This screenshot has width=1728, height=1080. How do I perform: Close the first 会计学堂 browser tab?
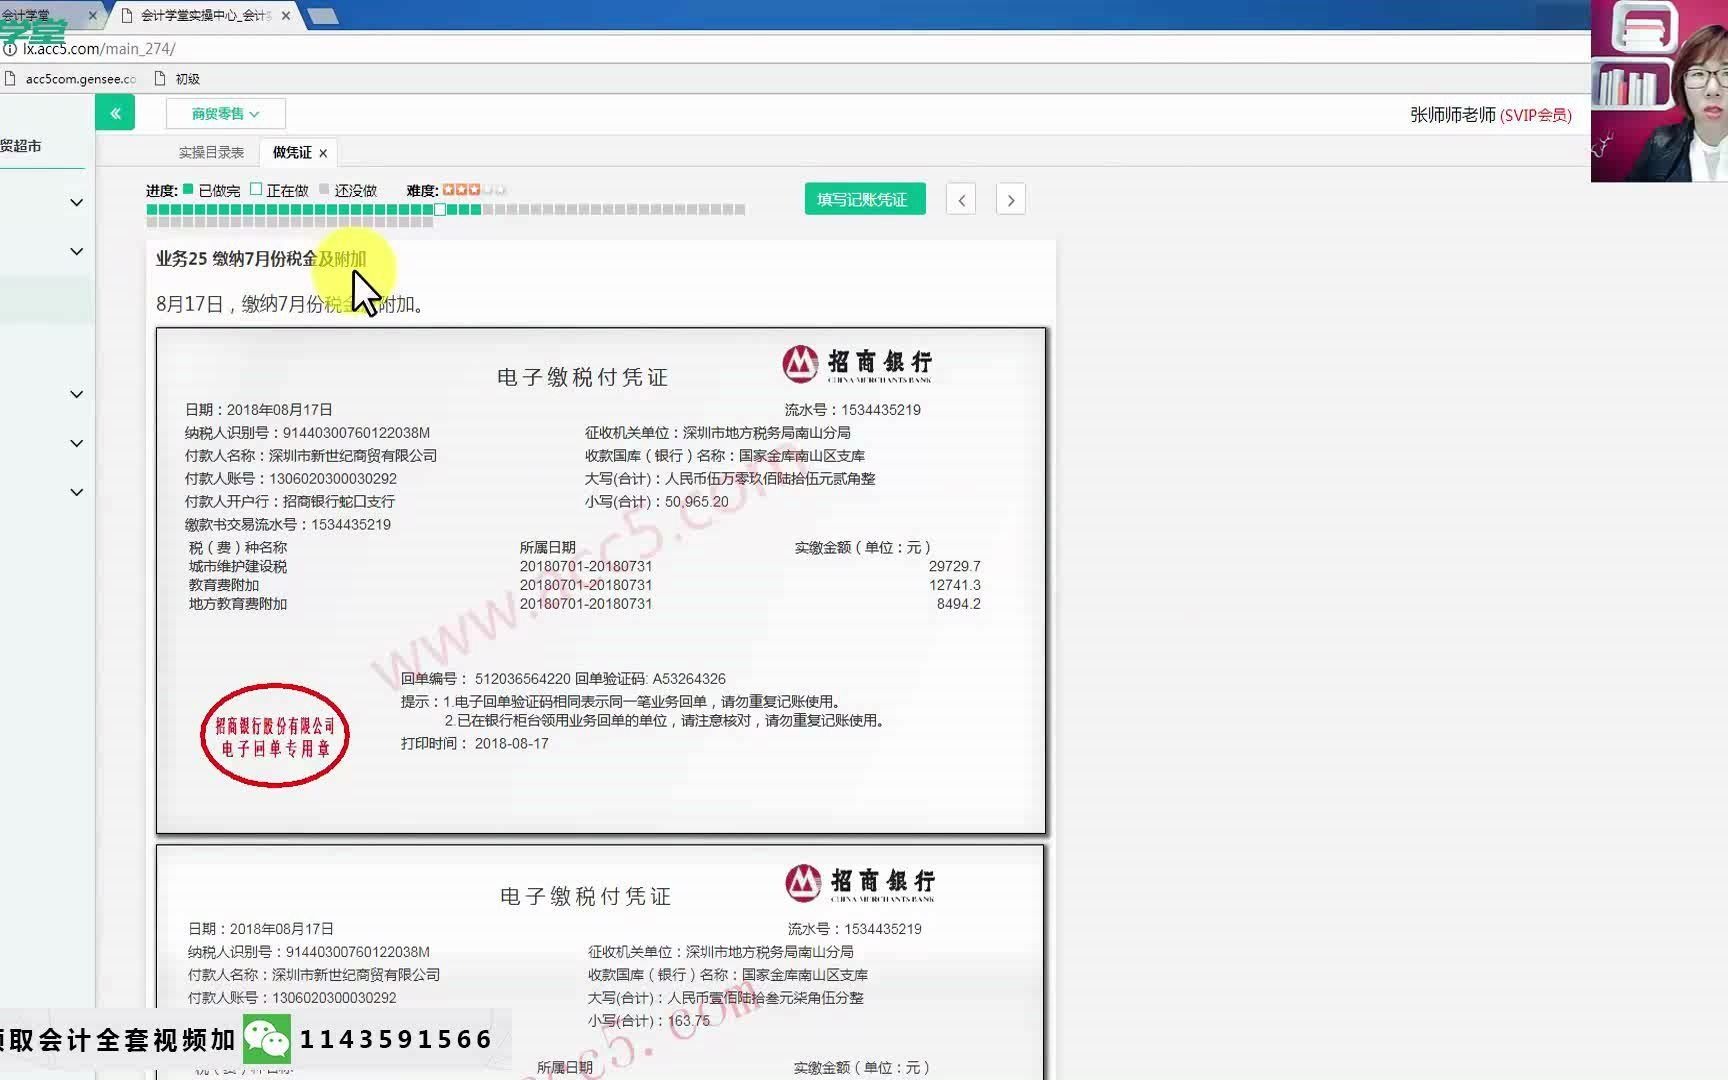tap(93, 15)
